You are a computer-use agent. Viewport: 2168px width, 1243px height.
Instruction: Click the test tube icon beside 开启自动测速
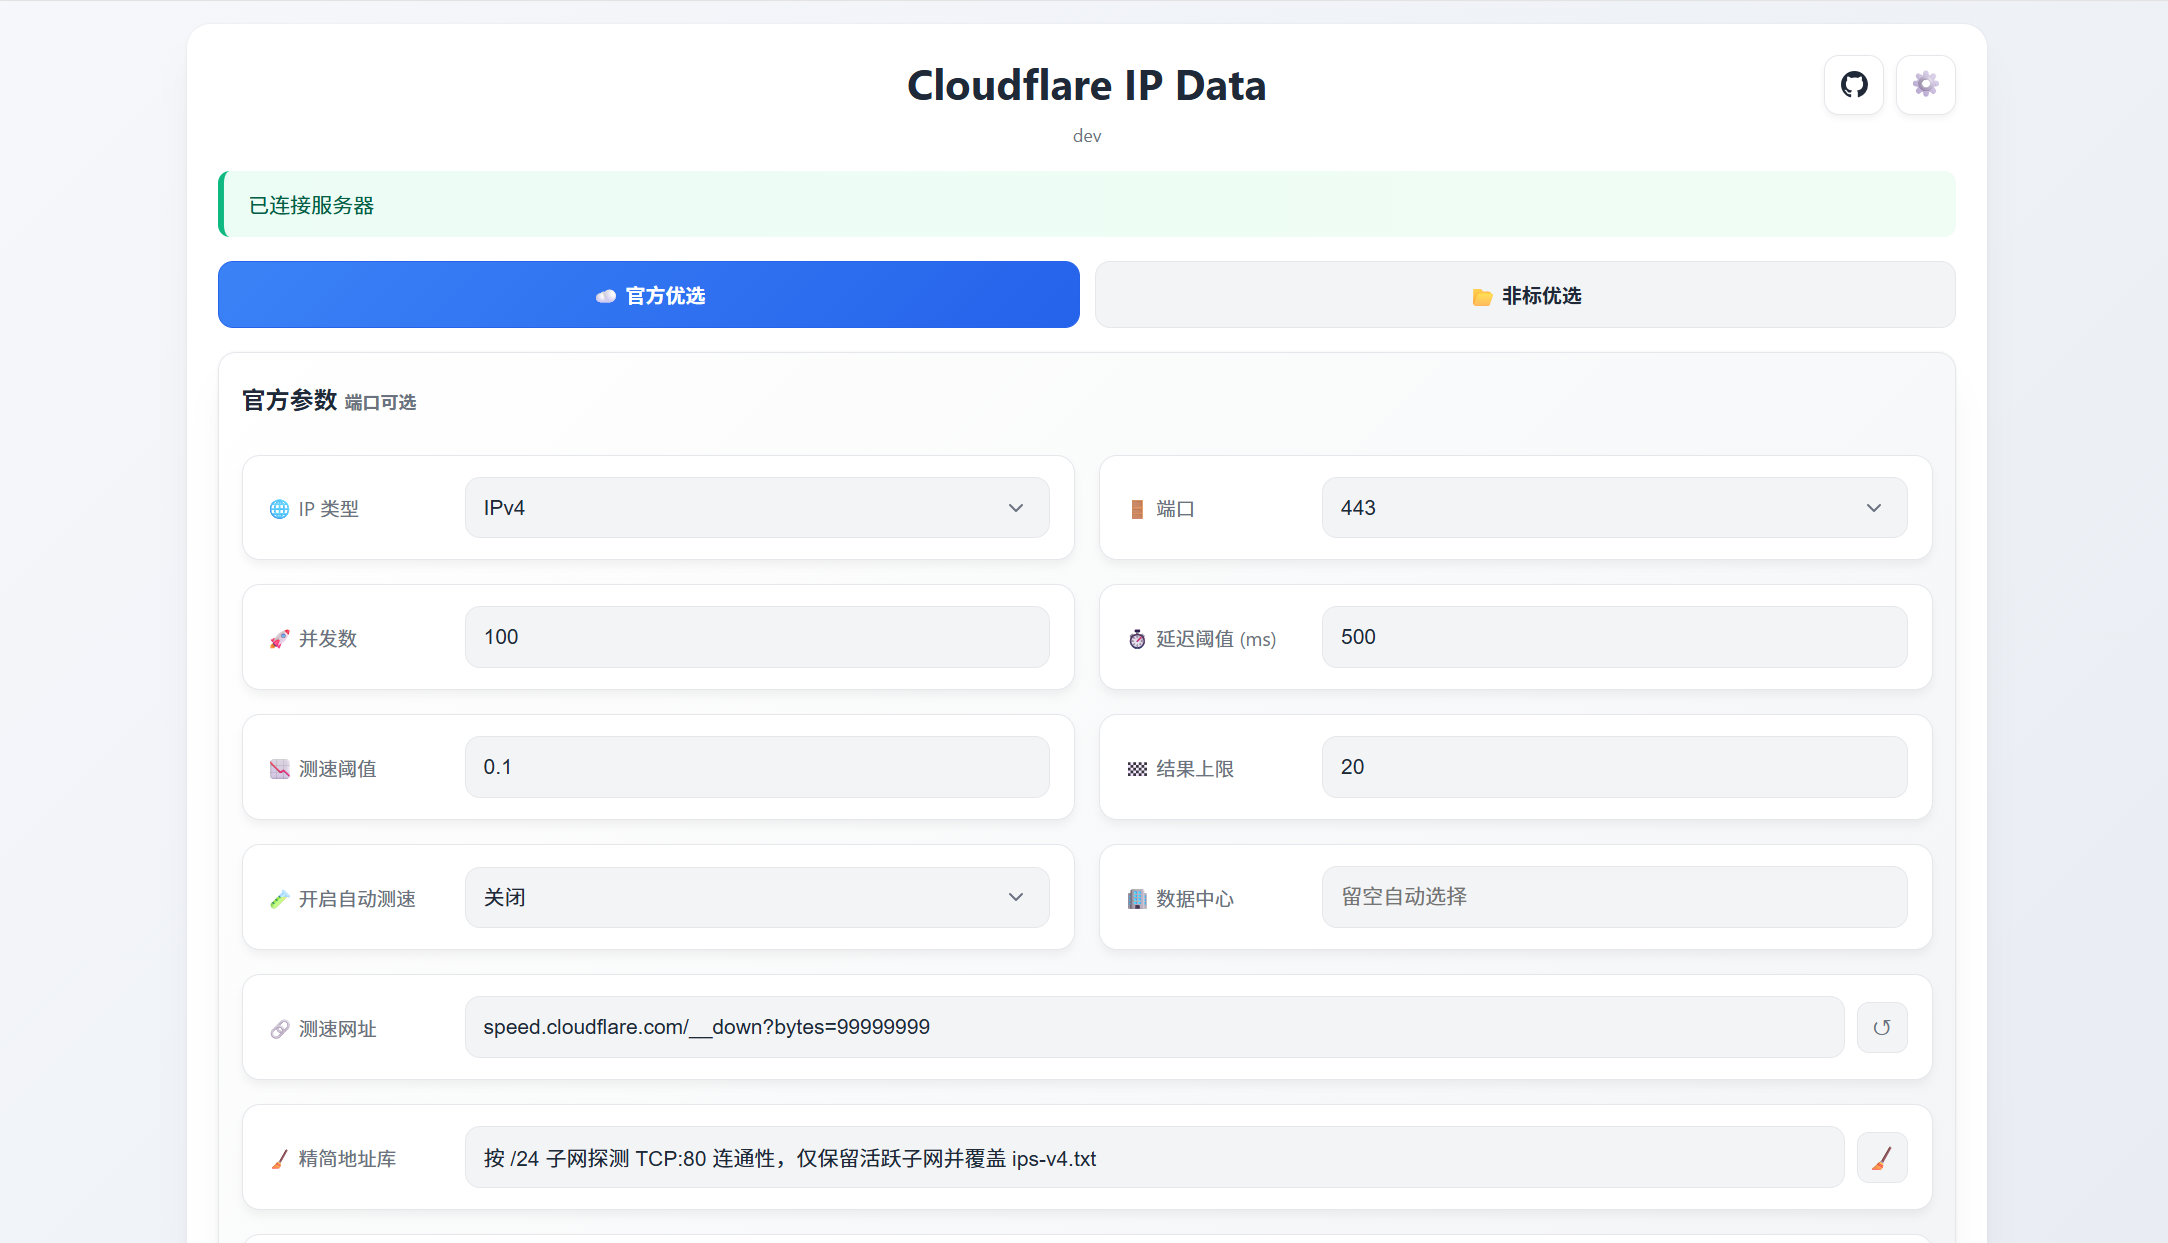tap(279, 899)
